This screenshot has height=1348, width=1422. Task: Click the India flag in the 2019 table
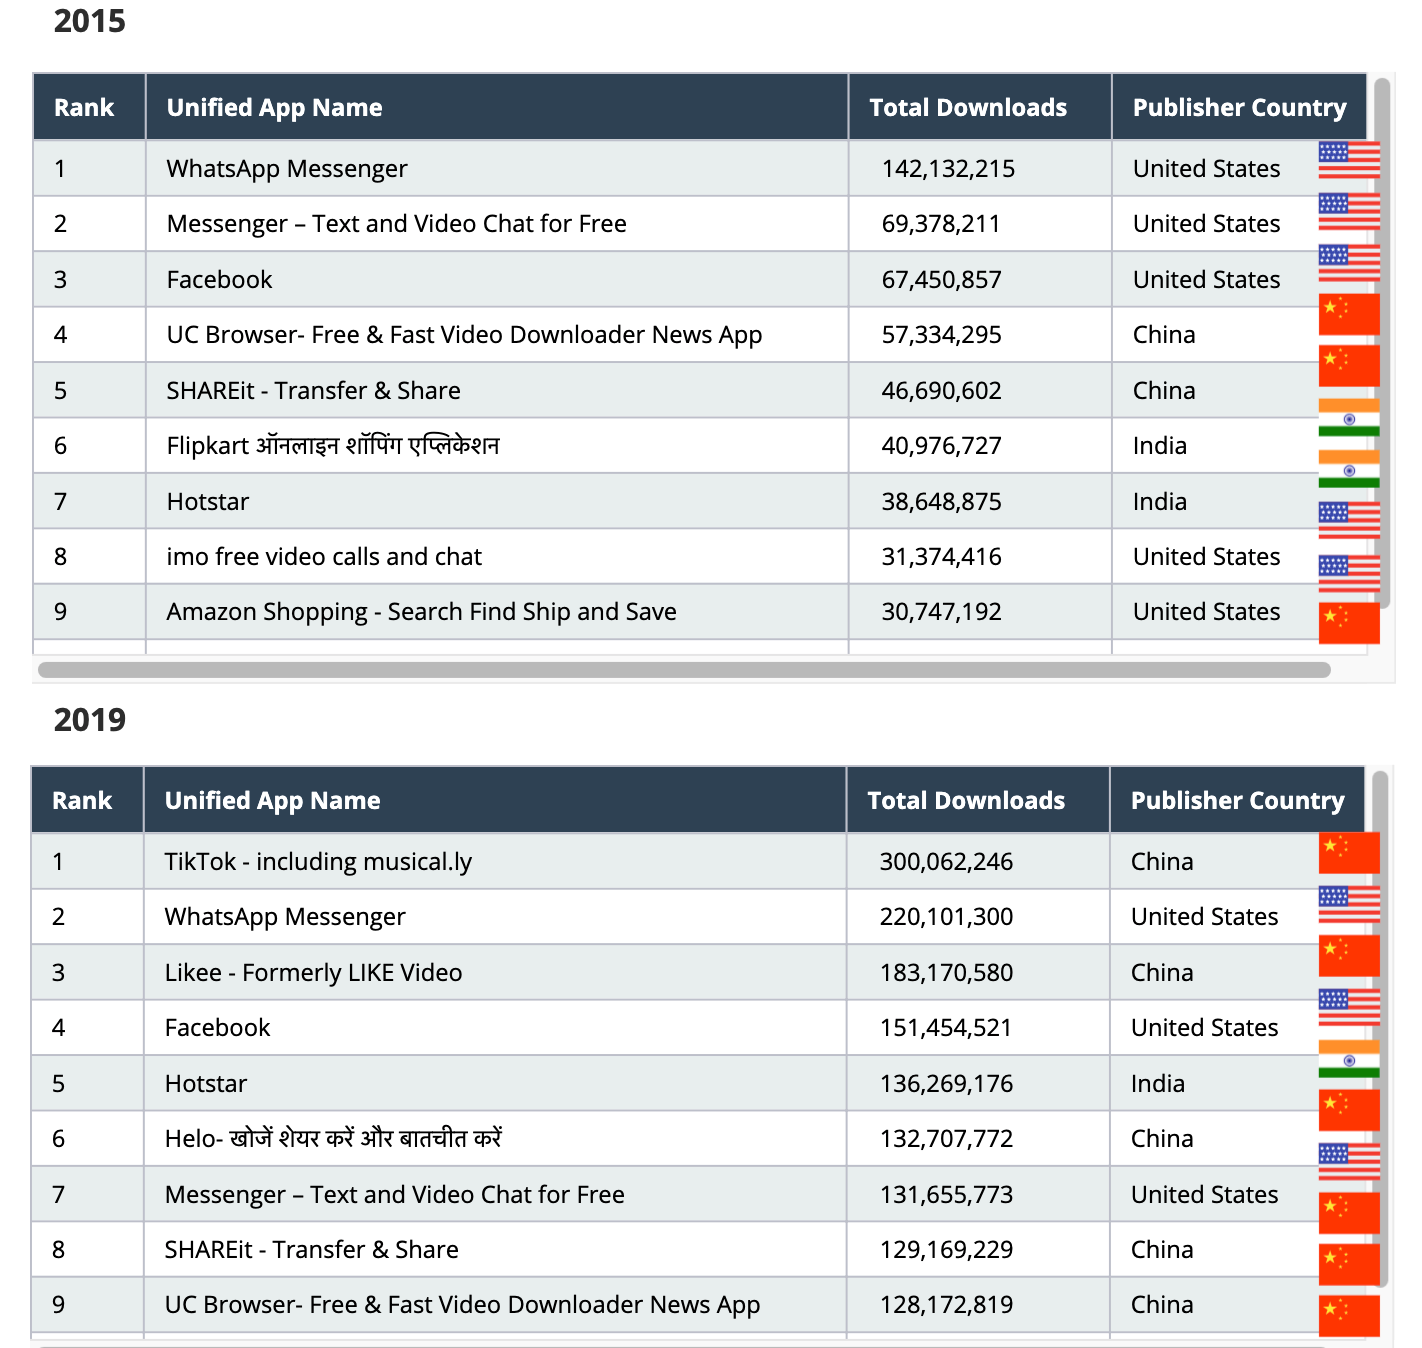[x=1349, y=1059]
